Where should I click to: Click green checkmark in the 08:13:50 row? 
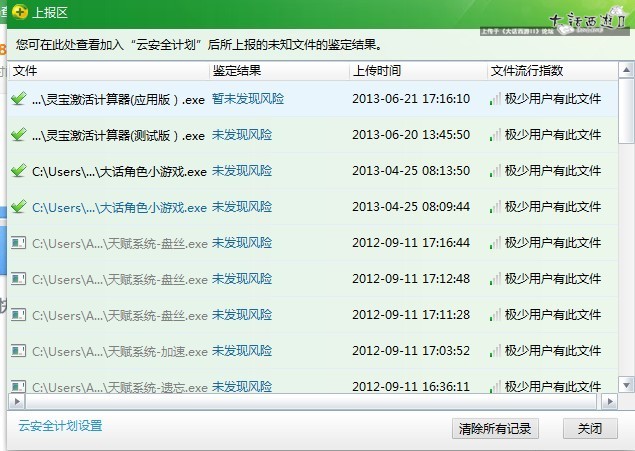(x=19, y=170)
